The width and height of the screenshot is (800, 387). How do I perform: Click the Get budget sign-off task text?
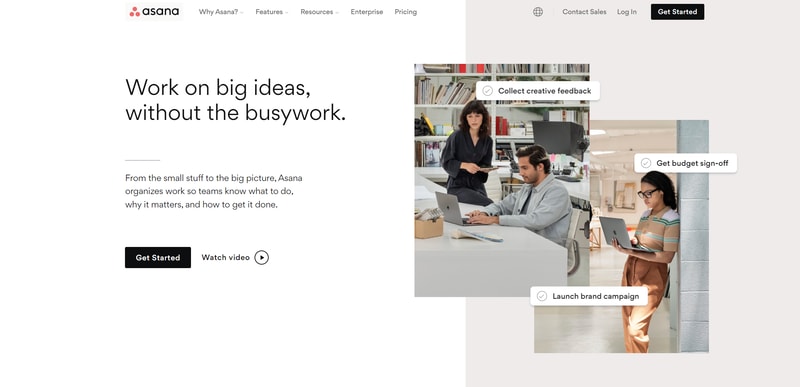(692, 163)
